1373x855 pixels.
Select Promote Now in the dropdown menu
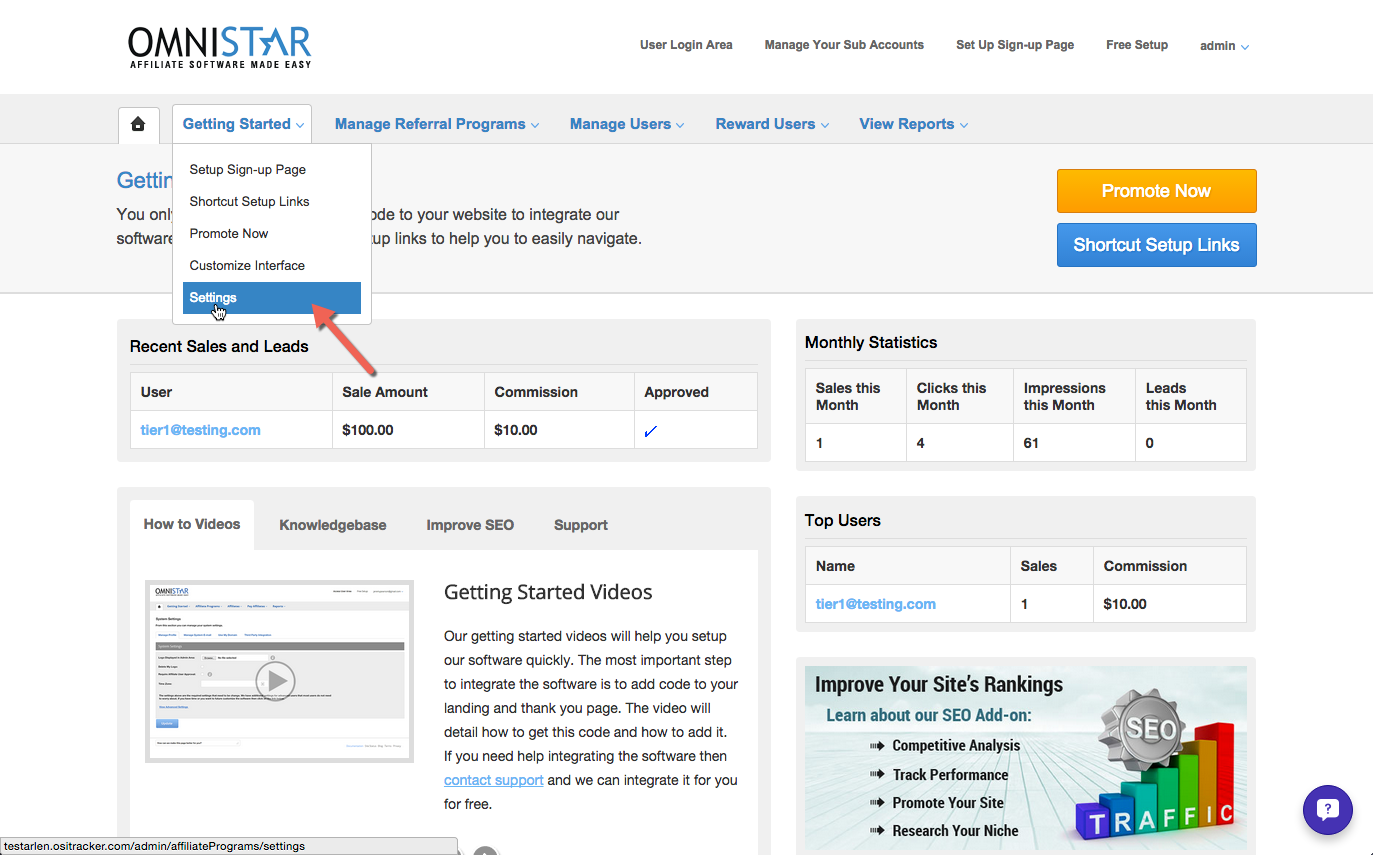click(x=272, y=233)
